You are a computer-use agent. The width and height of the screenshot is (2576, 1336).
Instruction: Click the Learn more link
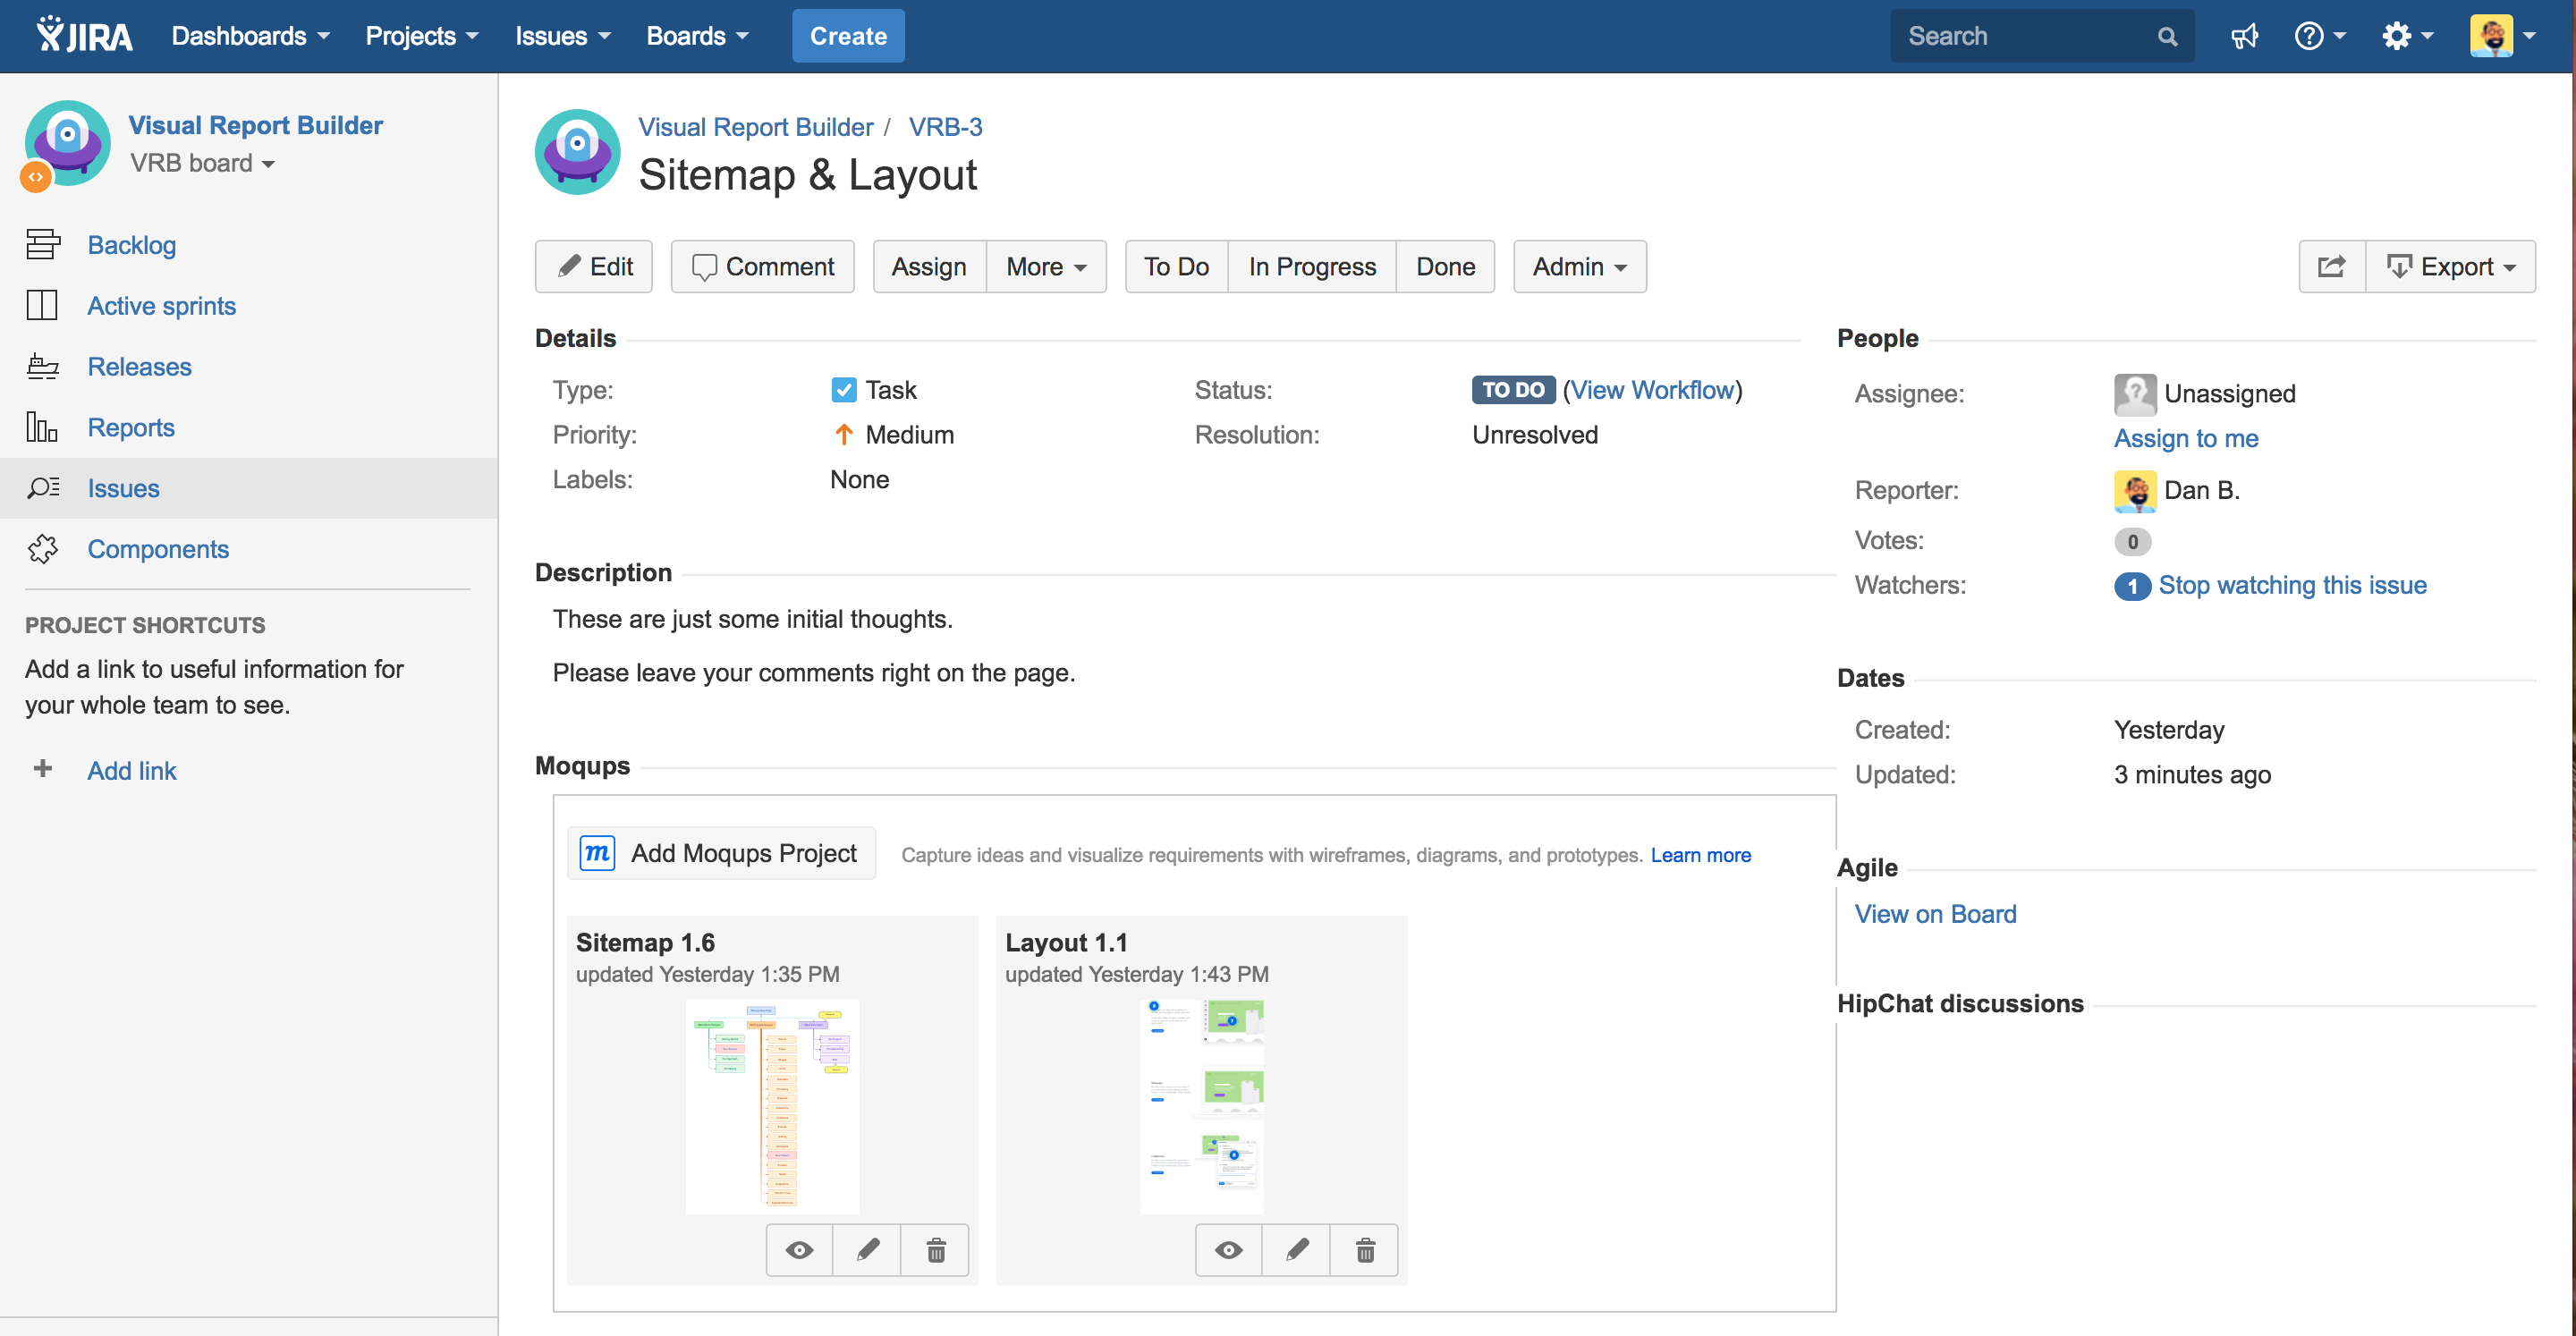click(1700, 855)
